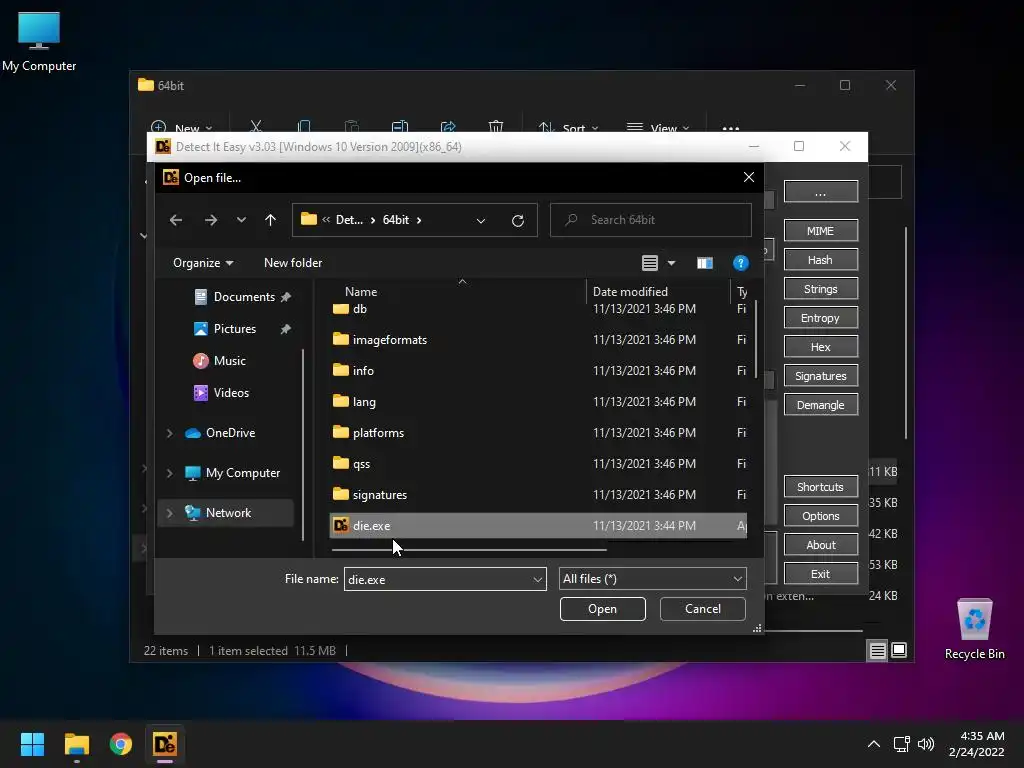Image resolution: width=1024 pixels, height=768 pixels.
Task: Close the Open file dialog with X
Action: [748, 177]
